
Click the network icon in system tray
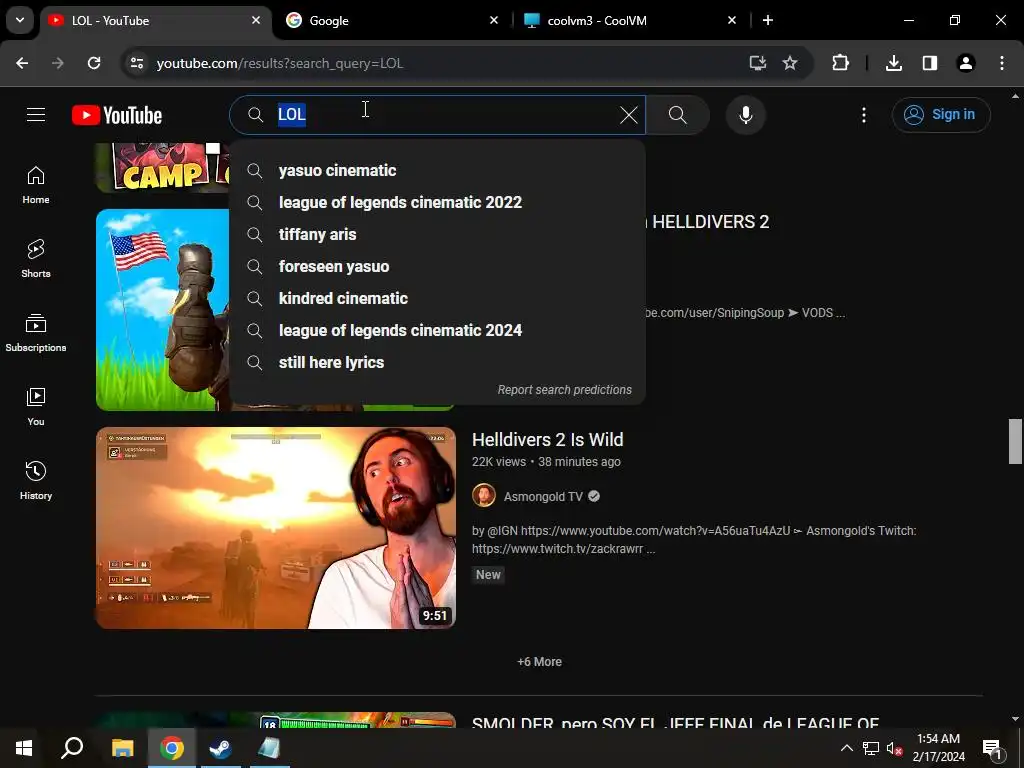click(871, 748)
